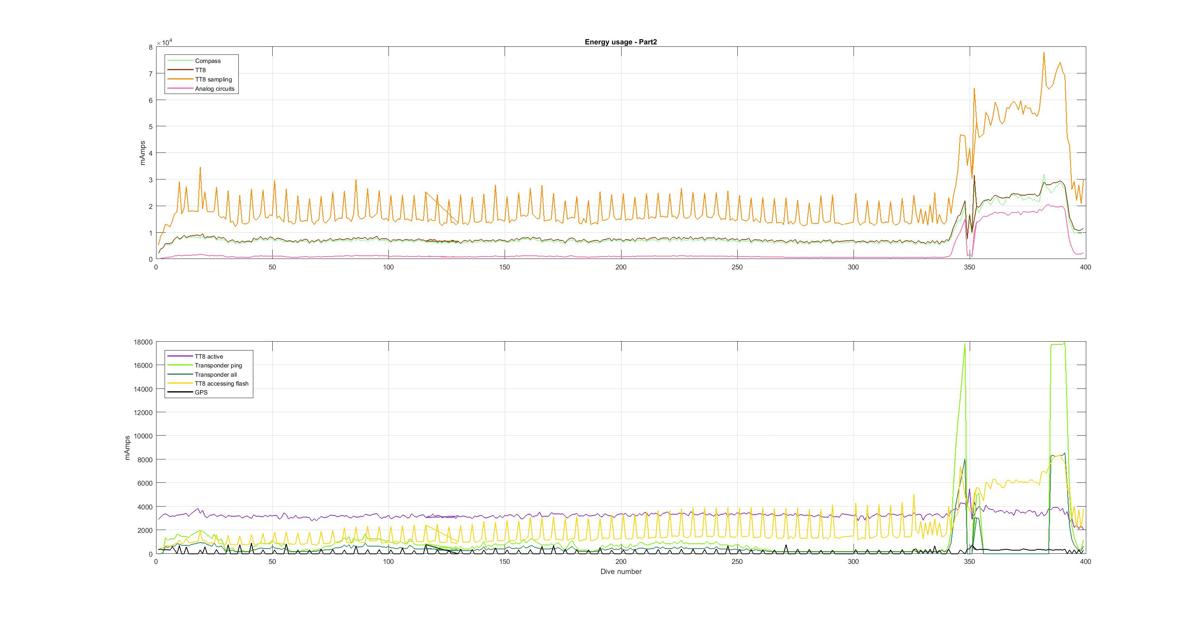The width and height of the screenshot is (1200, 622).
Task: Select the "Transponder ping" legend label
Action: tap(216, 366)
